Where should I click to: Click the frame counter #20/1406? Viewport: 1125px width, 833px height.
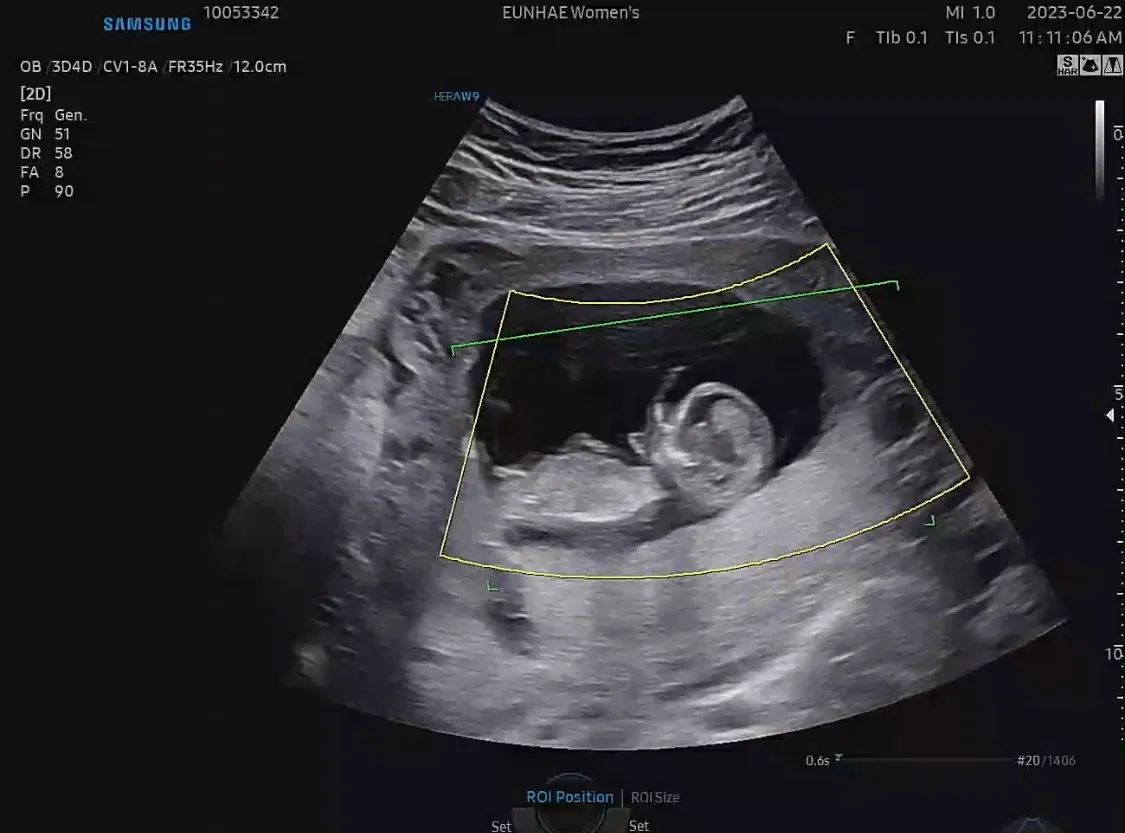pos(1046,761)
